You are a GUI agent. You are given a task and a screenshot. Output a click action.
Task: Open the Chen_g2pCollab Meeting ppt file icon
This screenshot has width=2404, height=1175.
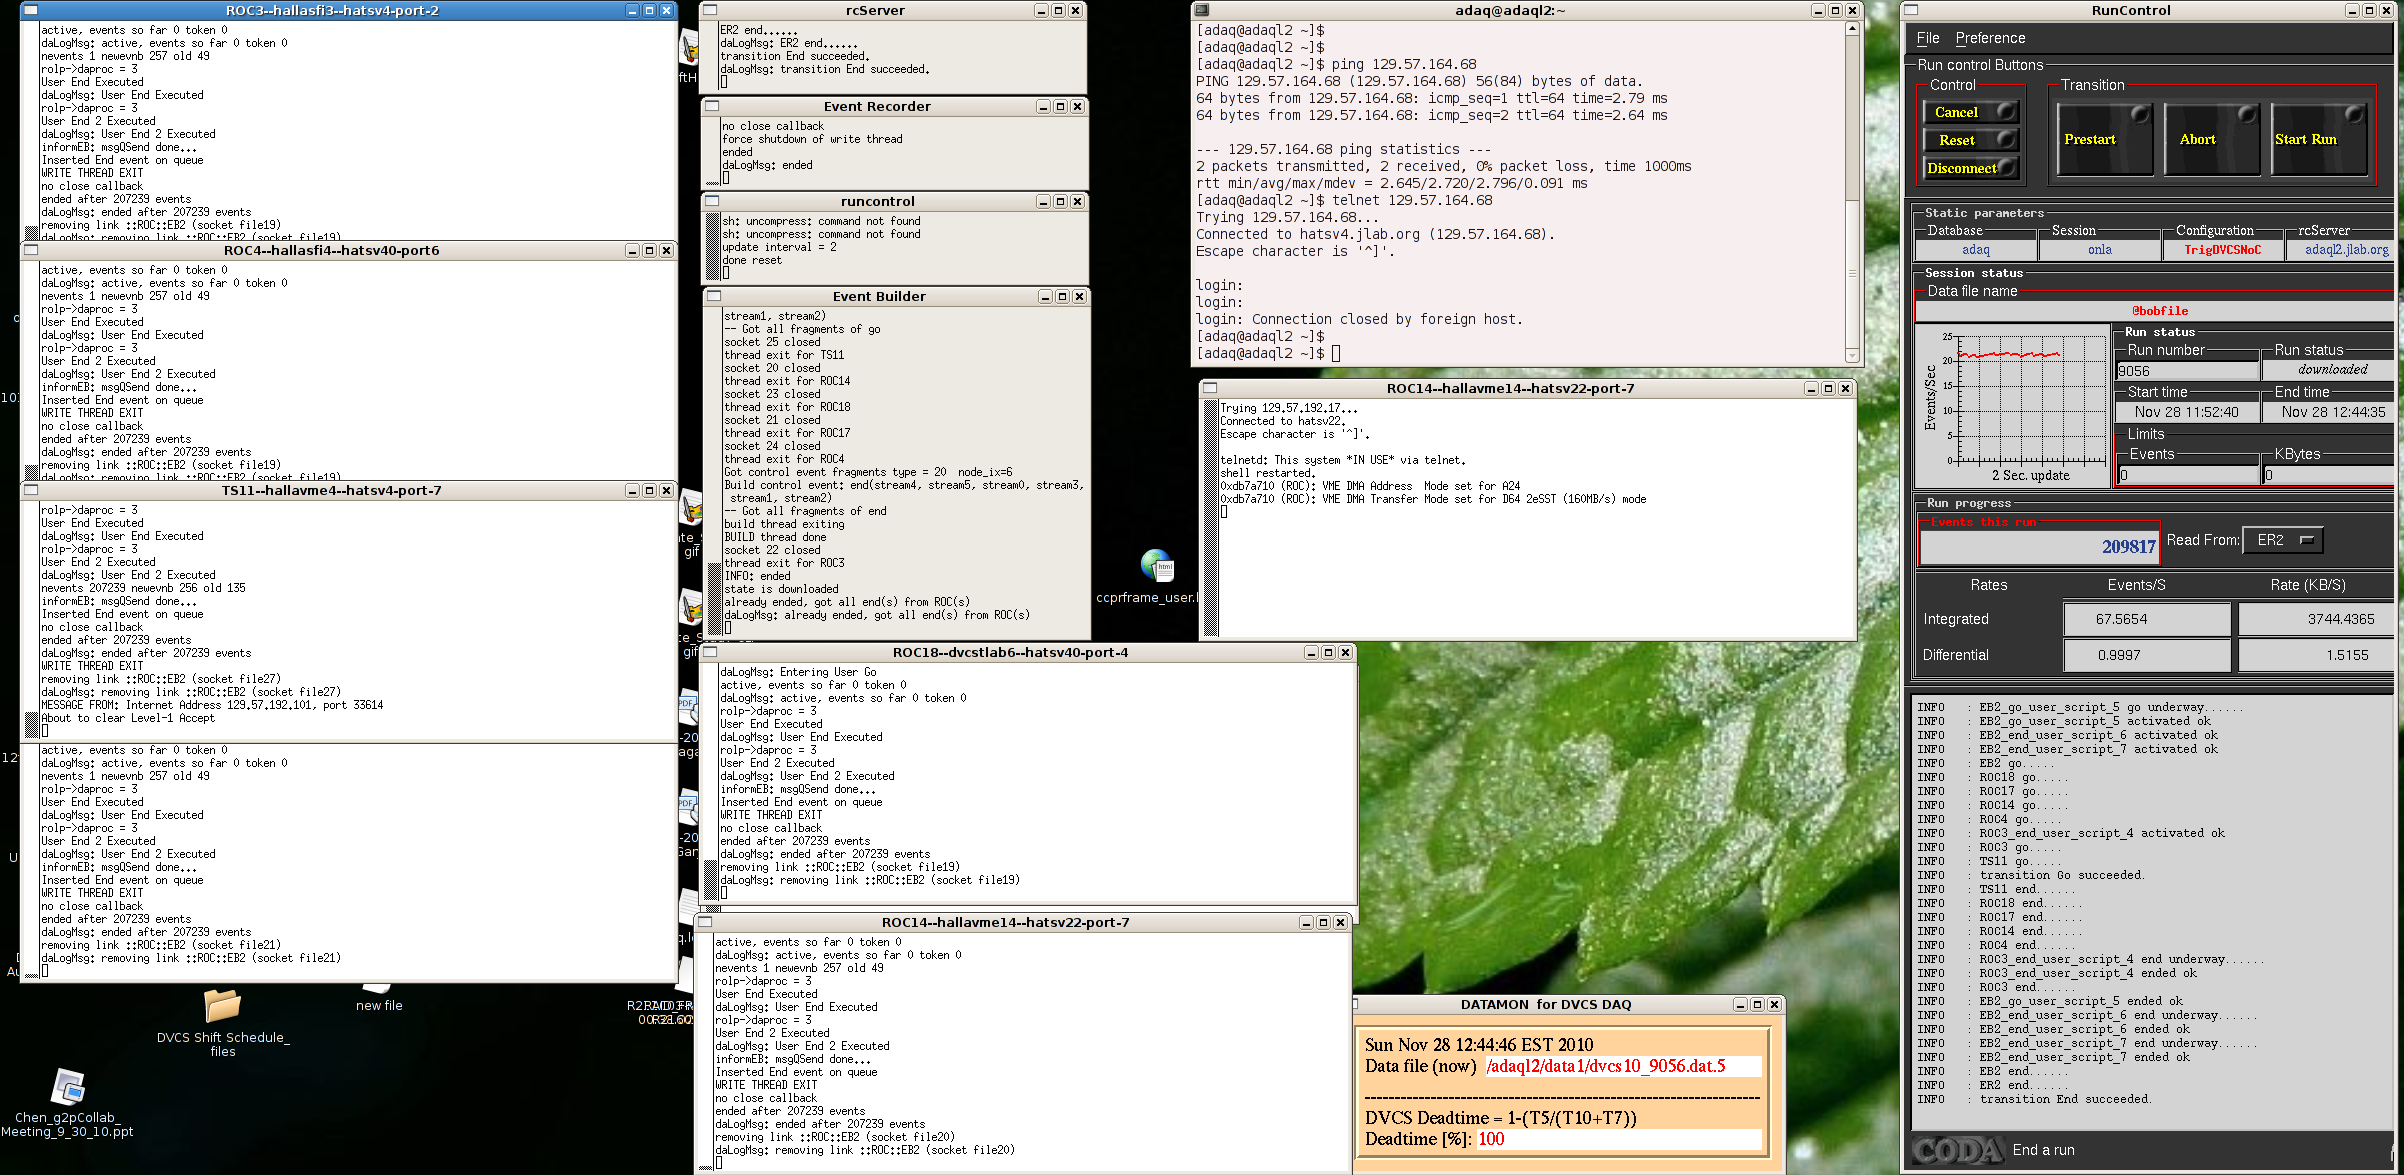tap(68, 1086)
